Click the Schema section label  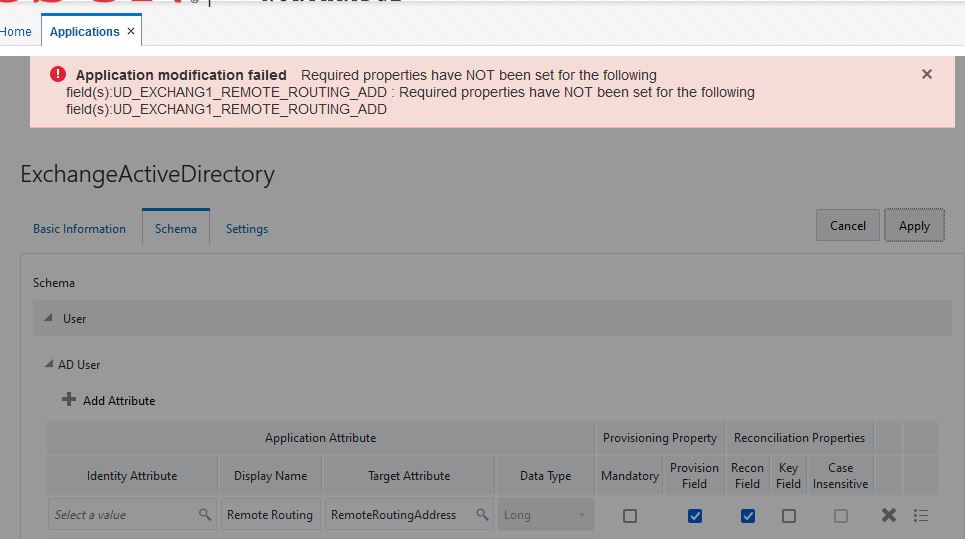click(54, 283)
